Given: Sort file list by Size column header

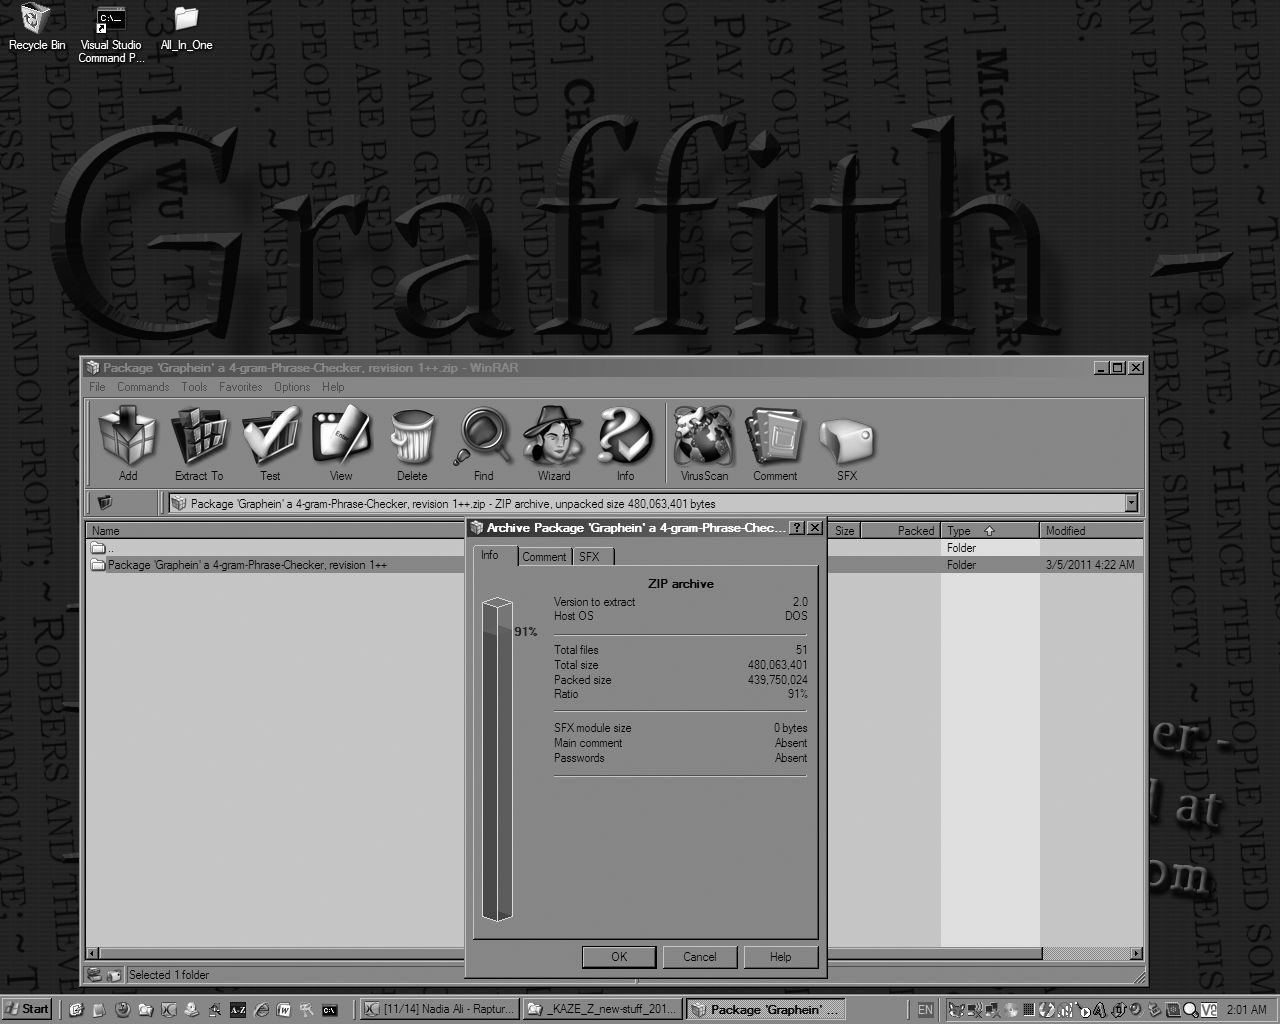Looking at the screenshot, I should [844, 531].
